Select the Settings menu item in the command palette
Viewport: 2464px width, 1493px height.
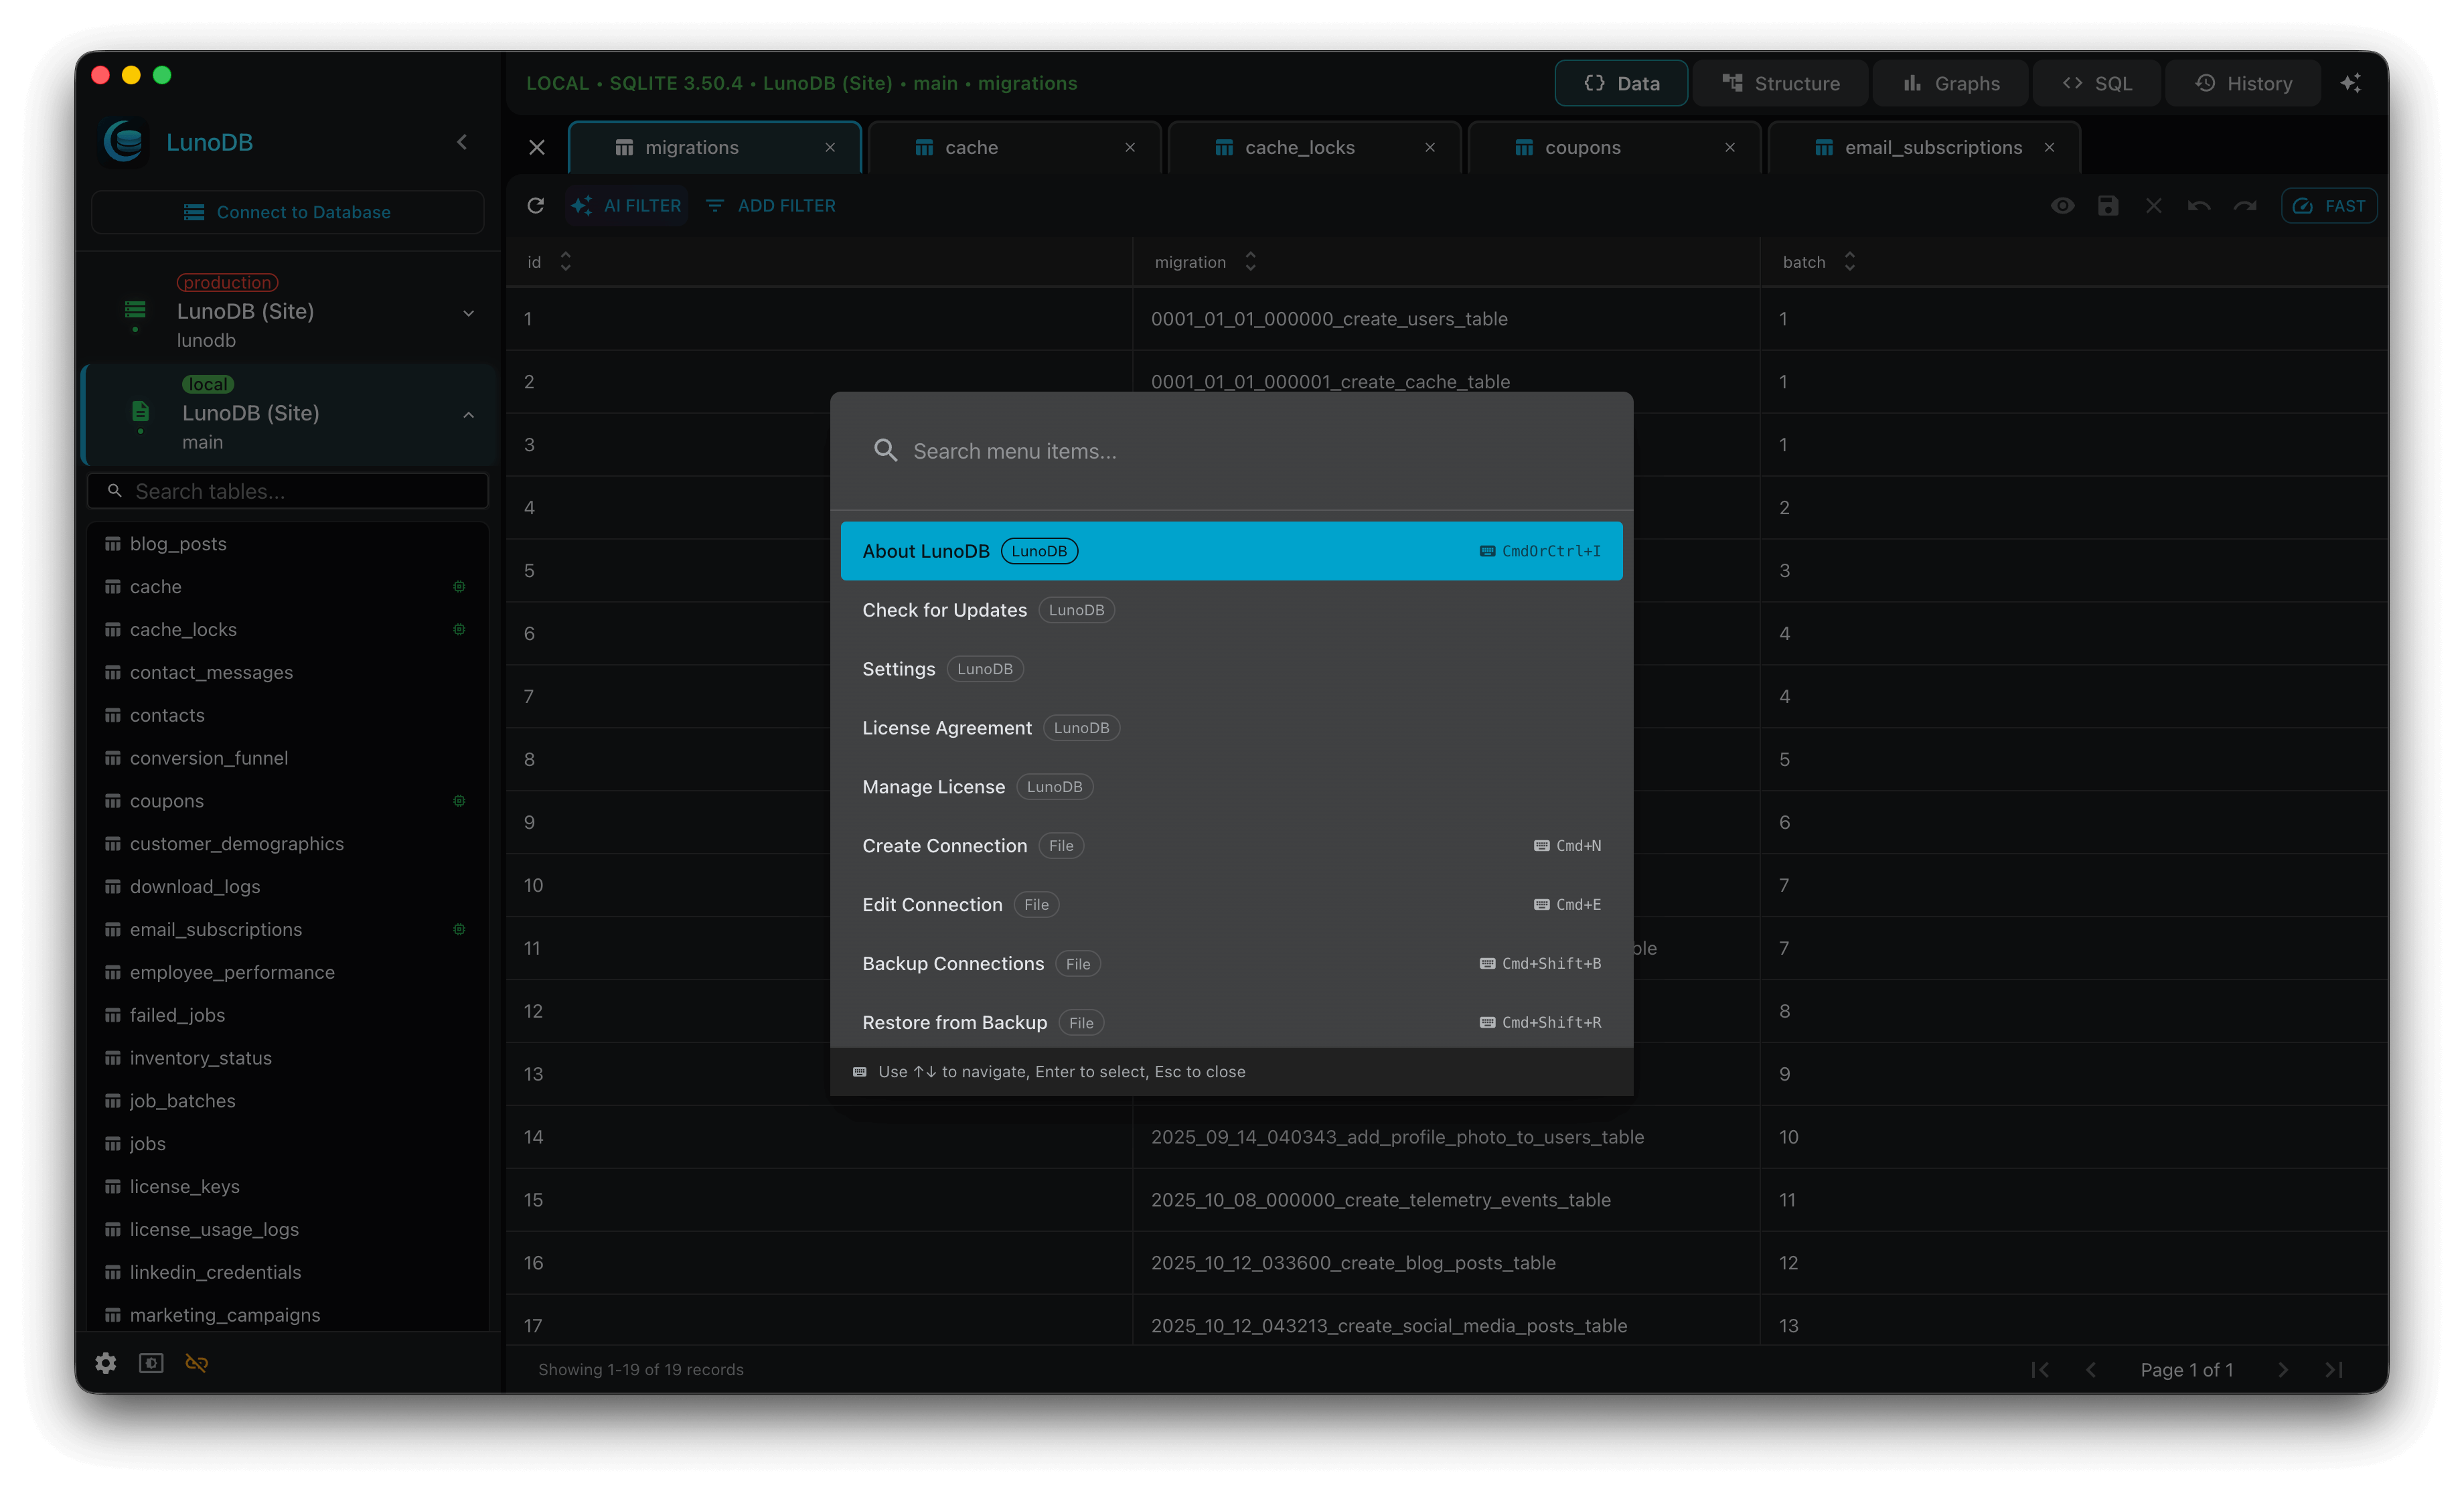click(x=1231, y=668)
